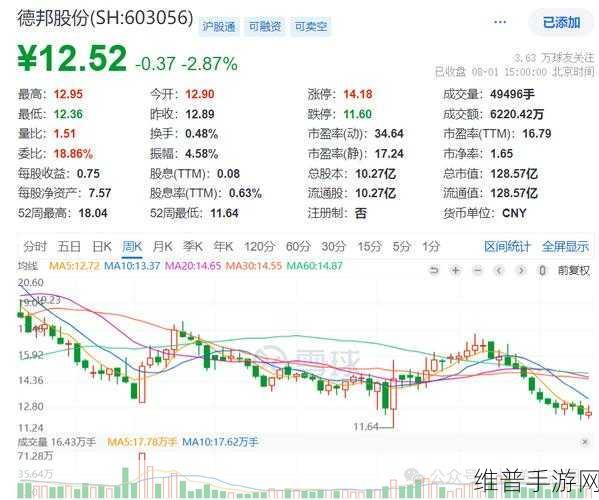Click the 量比 value 1.51
The width and height of the screenshot is (599, 500).
click(65, 134)
